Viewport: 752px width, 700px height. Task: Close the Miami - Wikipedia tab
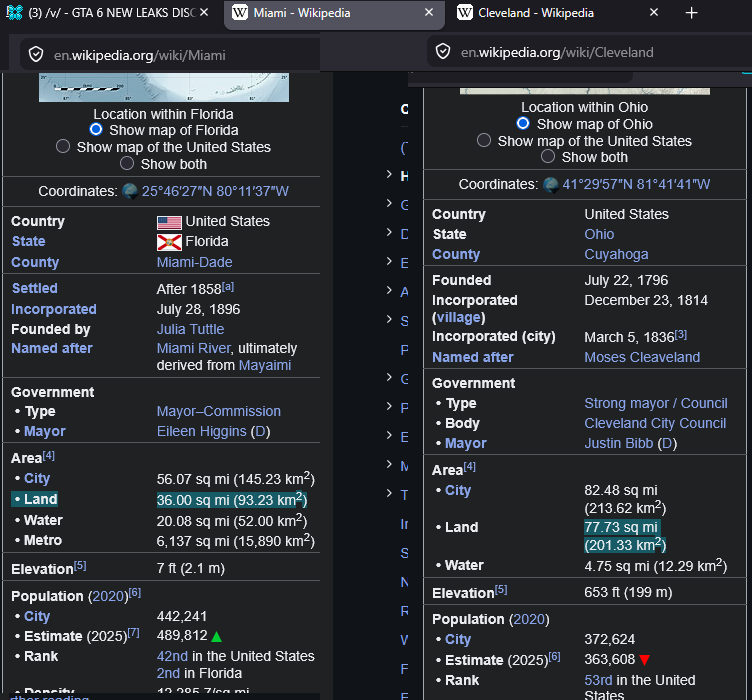[x=429, y=12]
